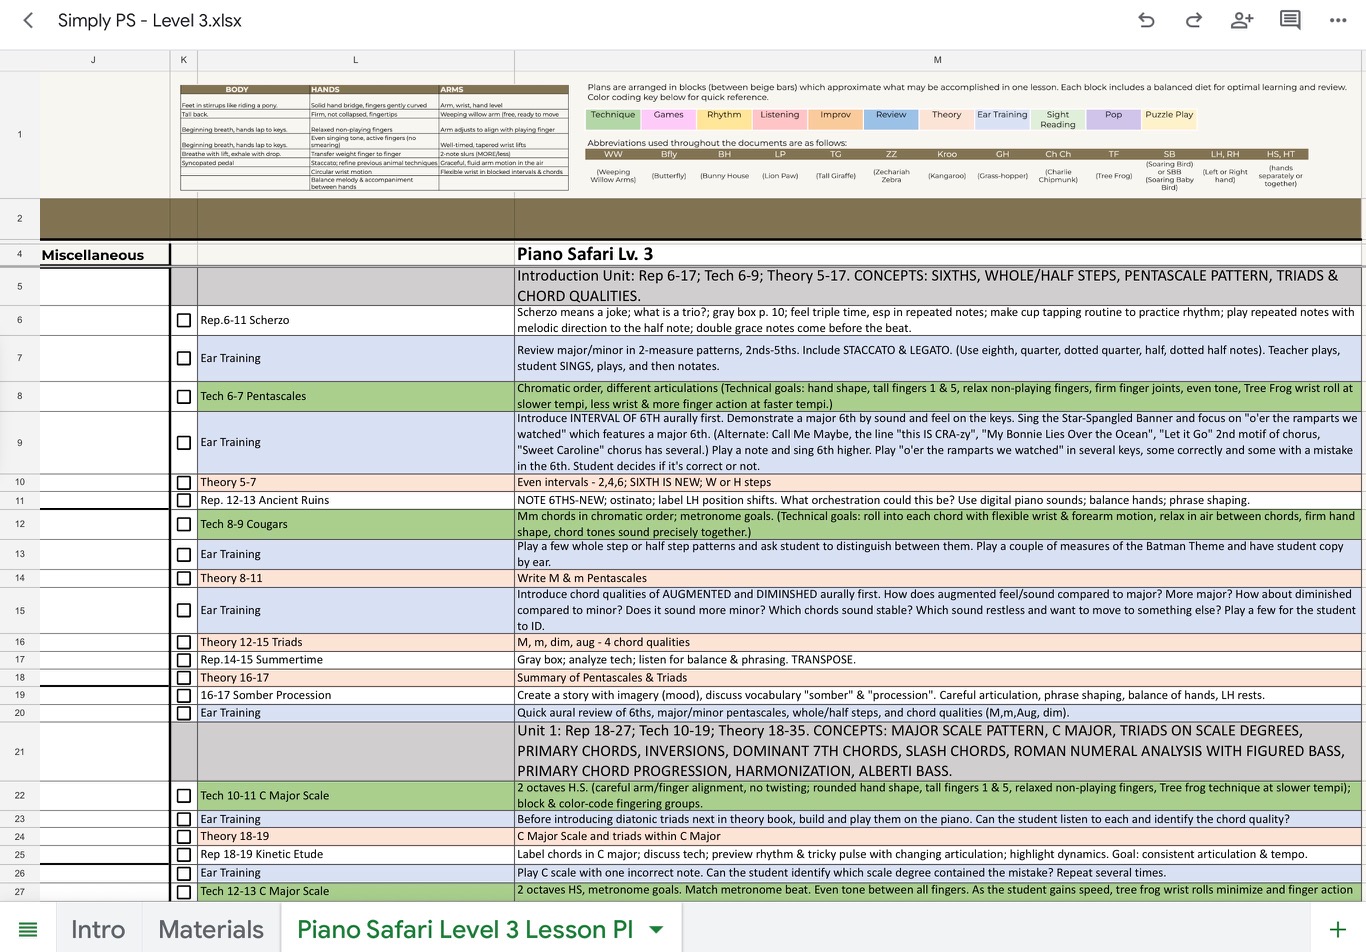This screenshot has width=1366, height=952.
Task: Select Summary of Pentascales & Triads cell
Action: [x=938, y=677]
